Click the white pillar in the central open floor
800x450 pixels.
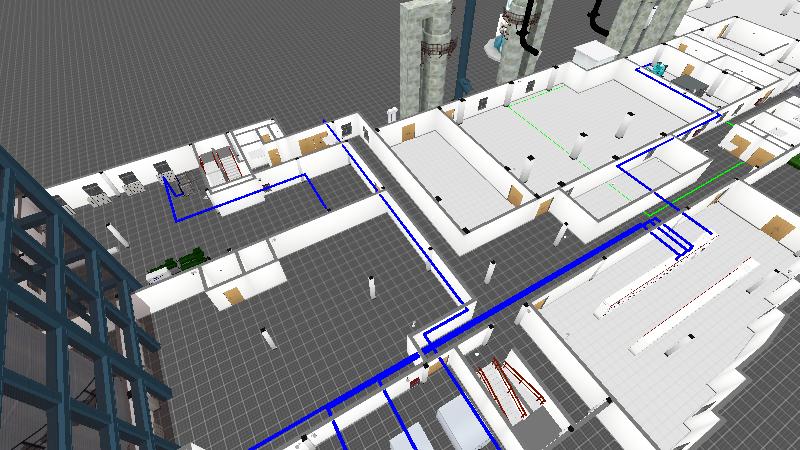[371, 287]
